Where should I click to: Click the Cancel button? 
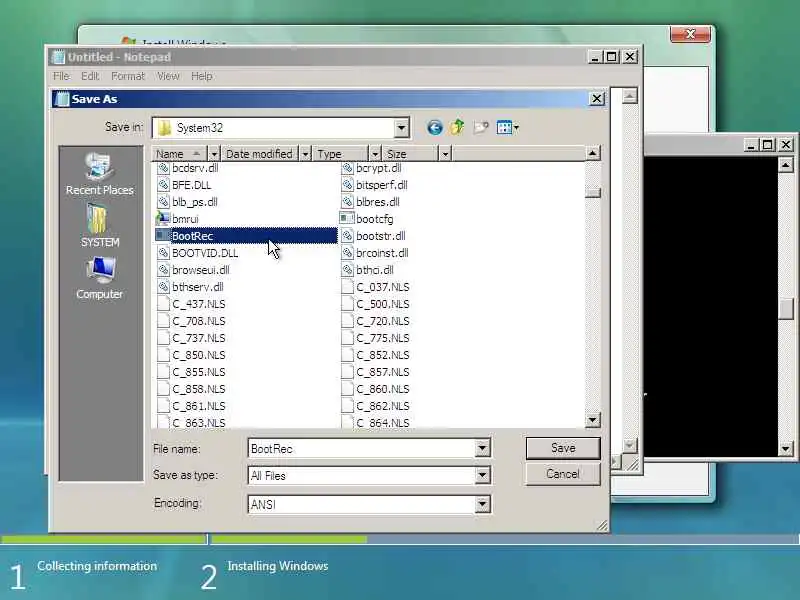point(563,474)
